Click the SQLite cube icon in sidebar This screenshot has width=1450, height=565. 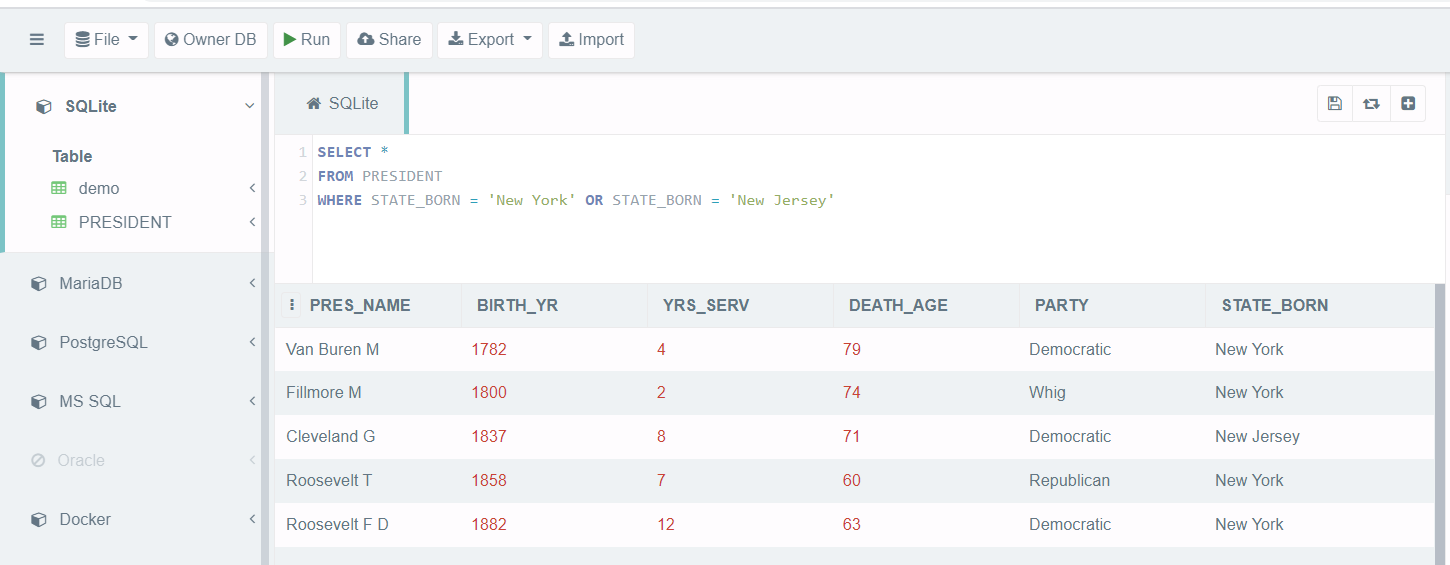coord(43,107)
